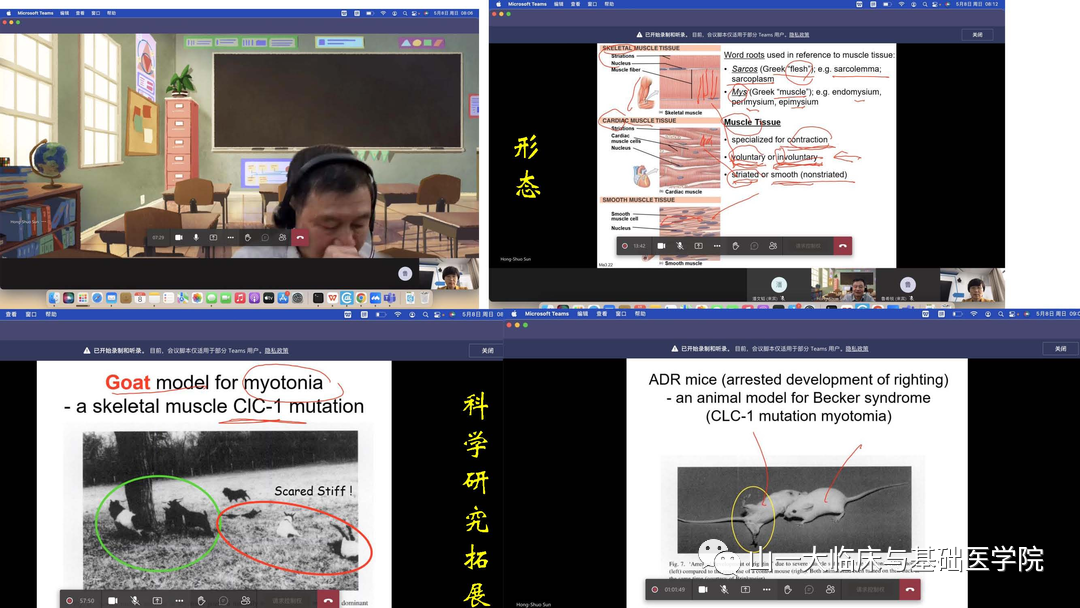The width and height of the screenshot is (1080, 608).
Task: Toggle camera in the classroom video call
Action: coord(179,238)
